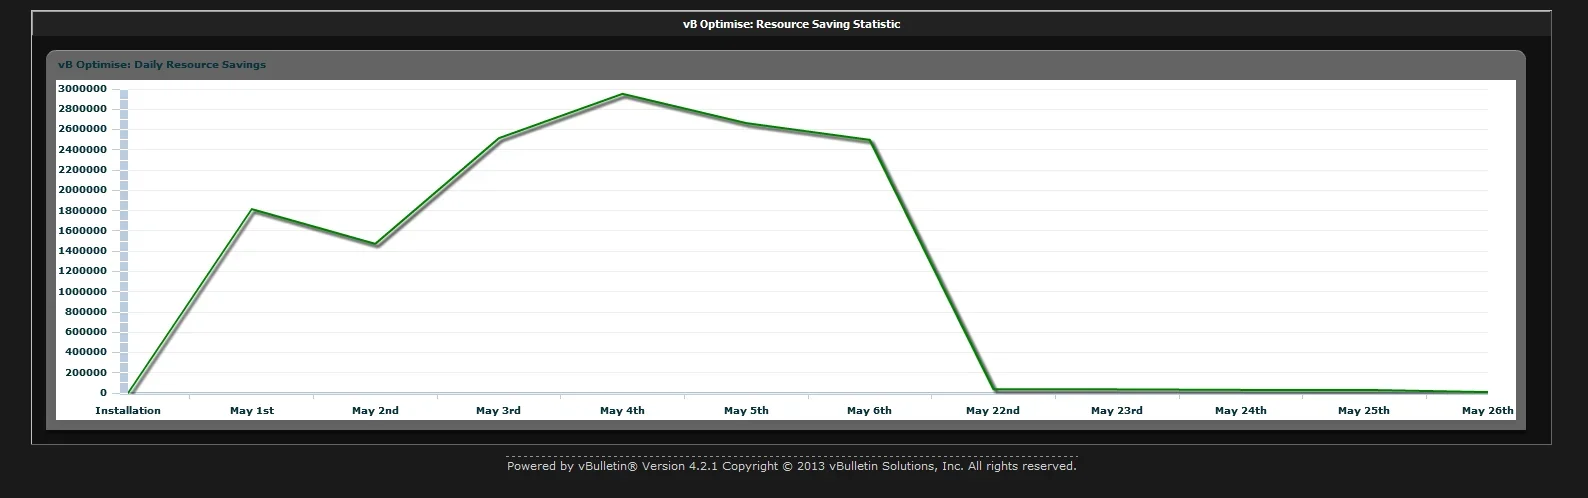Click the 400000 y-axis value
The height and width of the screenshot is (498, 1588).
pos(85,352)
